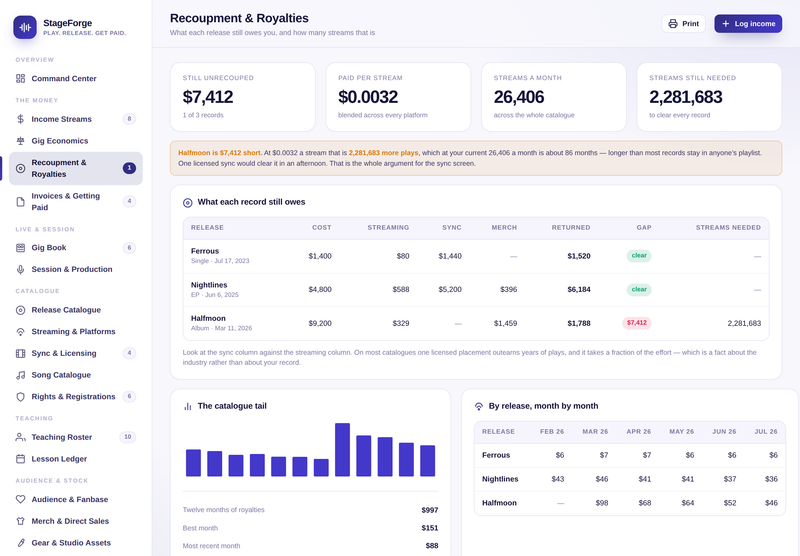Click the Income Streams dollar icon
Screen dimensions: 800x556
20,119
